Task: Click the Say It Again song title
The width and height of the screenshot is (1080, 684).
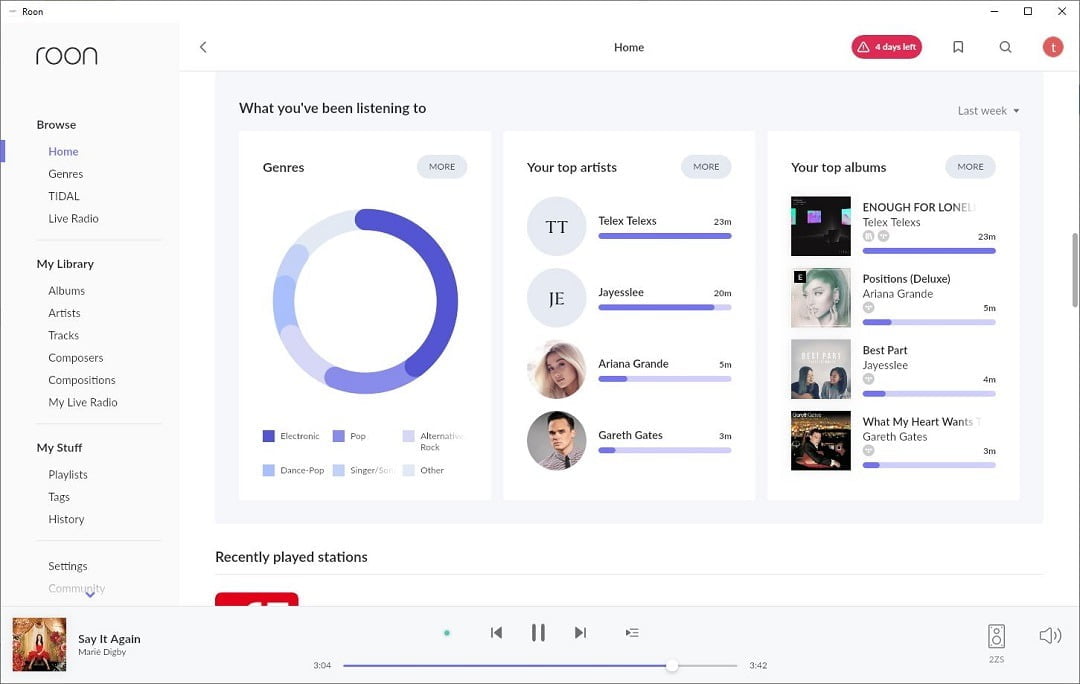Action: click(x=110, y=639)
